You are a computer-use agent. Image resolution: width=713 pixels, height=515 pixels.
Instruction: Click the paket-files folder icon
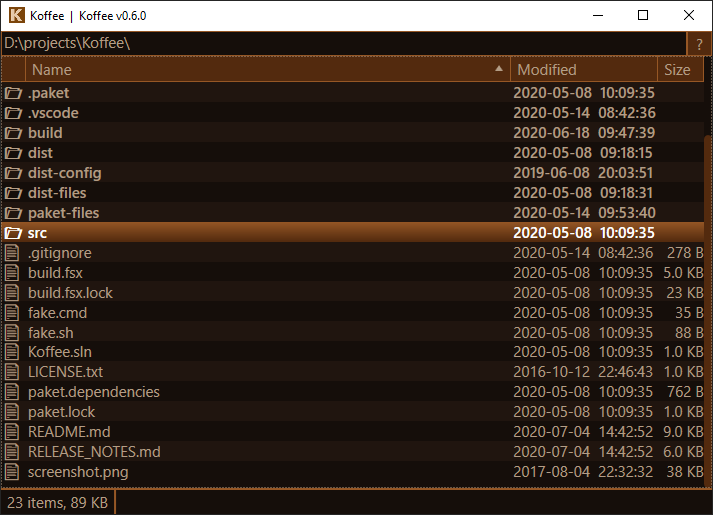(13, 213)
